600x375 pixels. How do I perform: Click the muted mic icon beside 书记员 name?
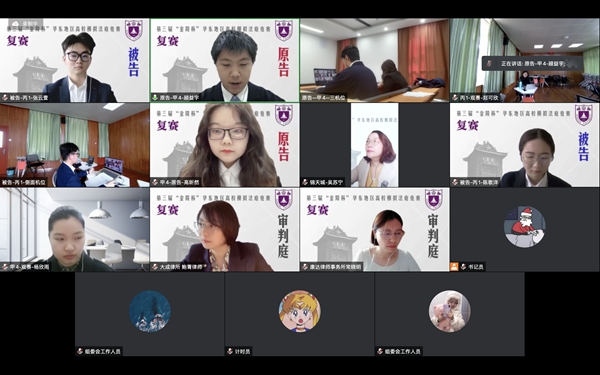pos(463,267)
